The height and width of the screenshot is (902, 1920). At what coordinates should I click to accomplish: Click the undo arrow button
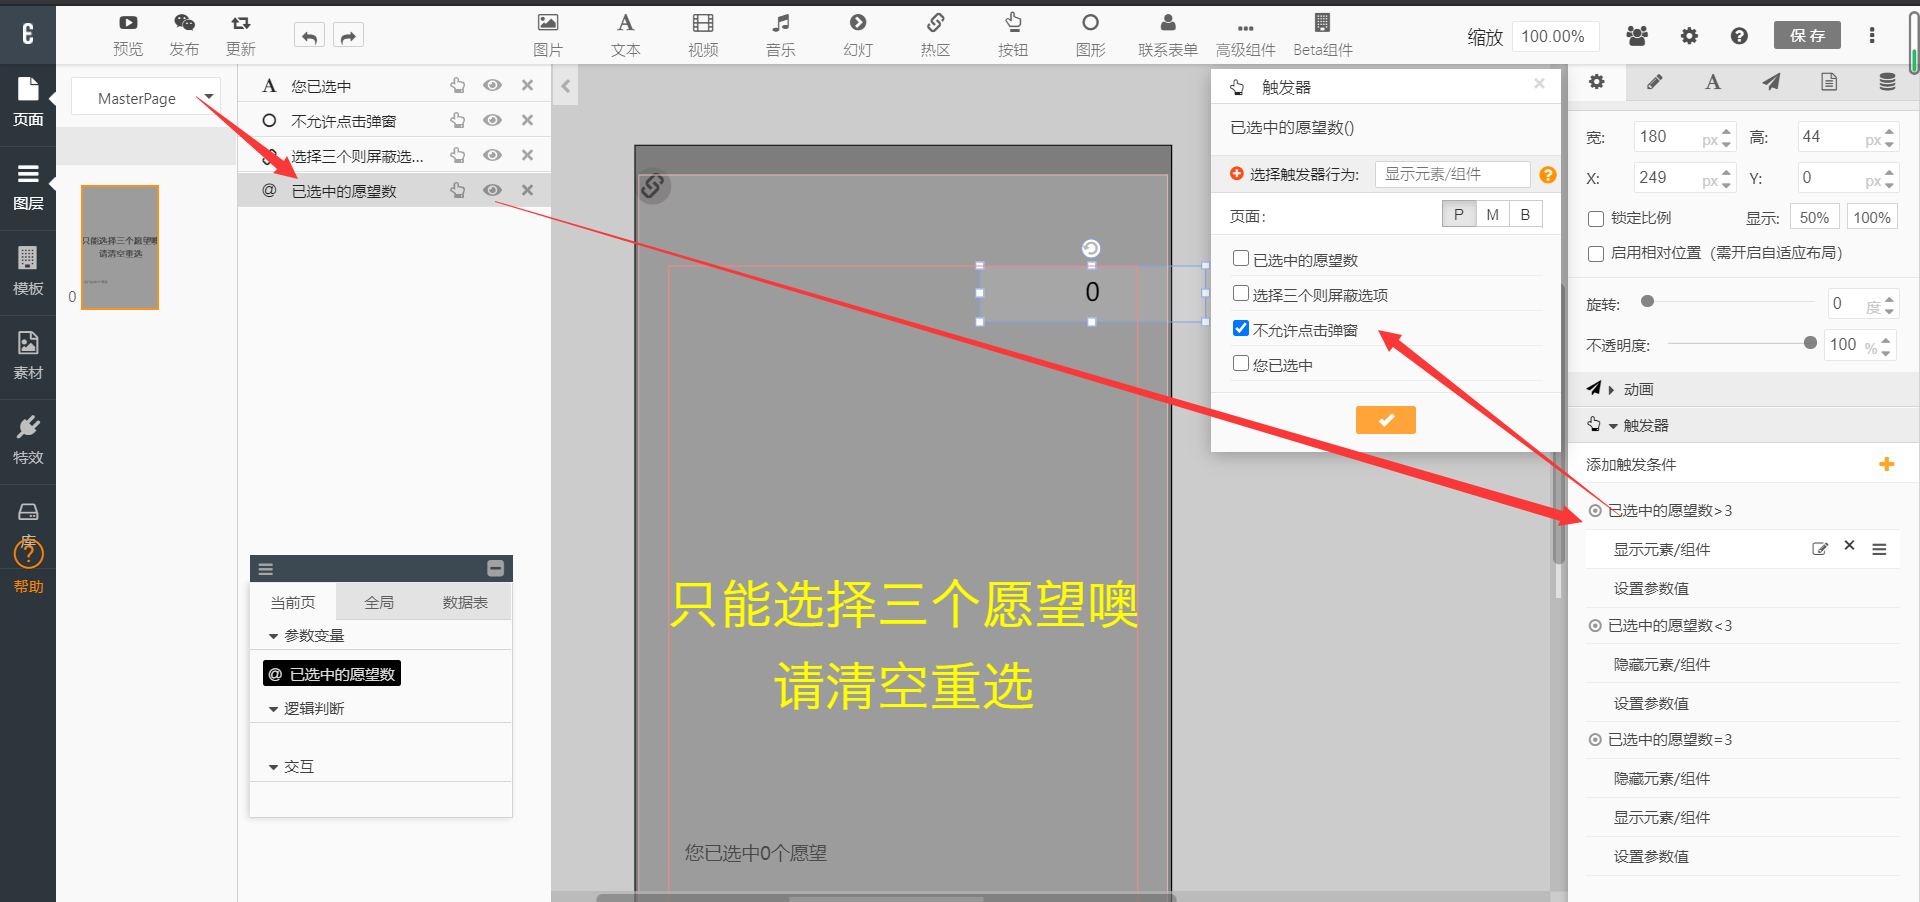tap(309, 37)
